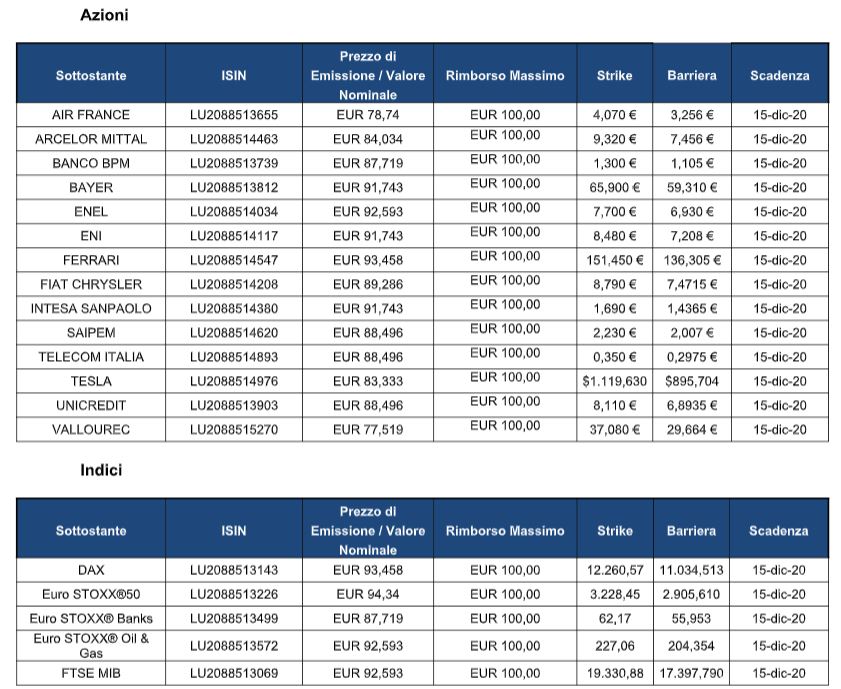Select the AIR FRANCE underlying cell
Viewport: 841px width, 689px height.
pyautogui.click(x=91, y=115)
